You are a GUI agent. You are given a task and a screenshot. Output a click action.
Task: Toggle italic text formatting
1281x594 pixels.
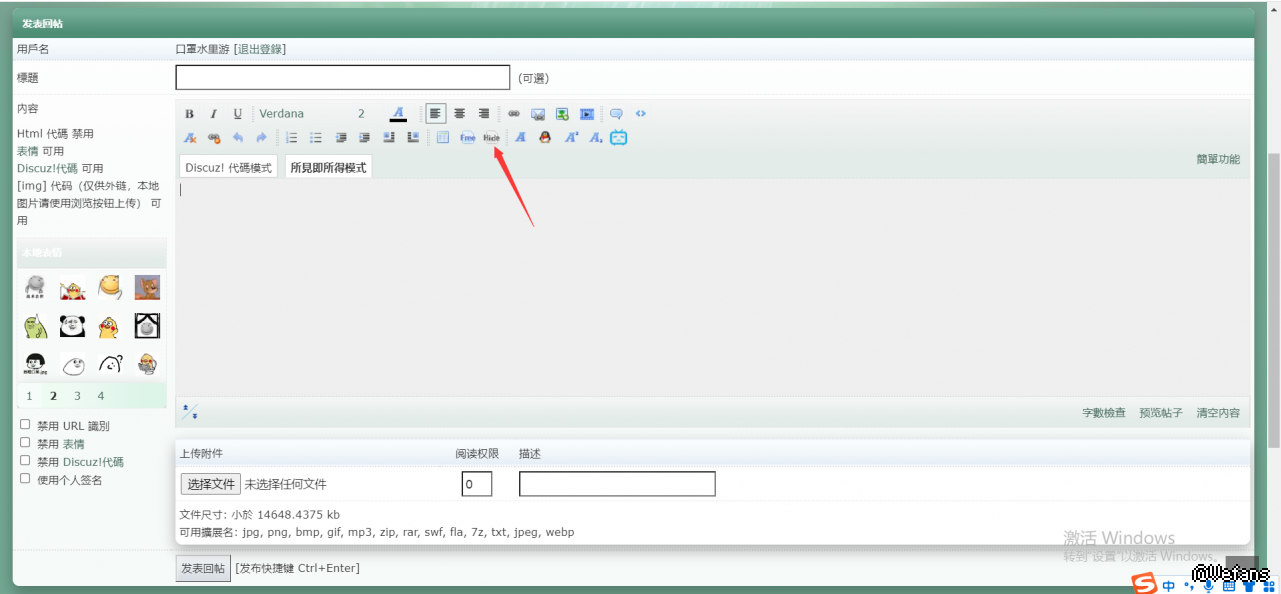pos(213,114)
